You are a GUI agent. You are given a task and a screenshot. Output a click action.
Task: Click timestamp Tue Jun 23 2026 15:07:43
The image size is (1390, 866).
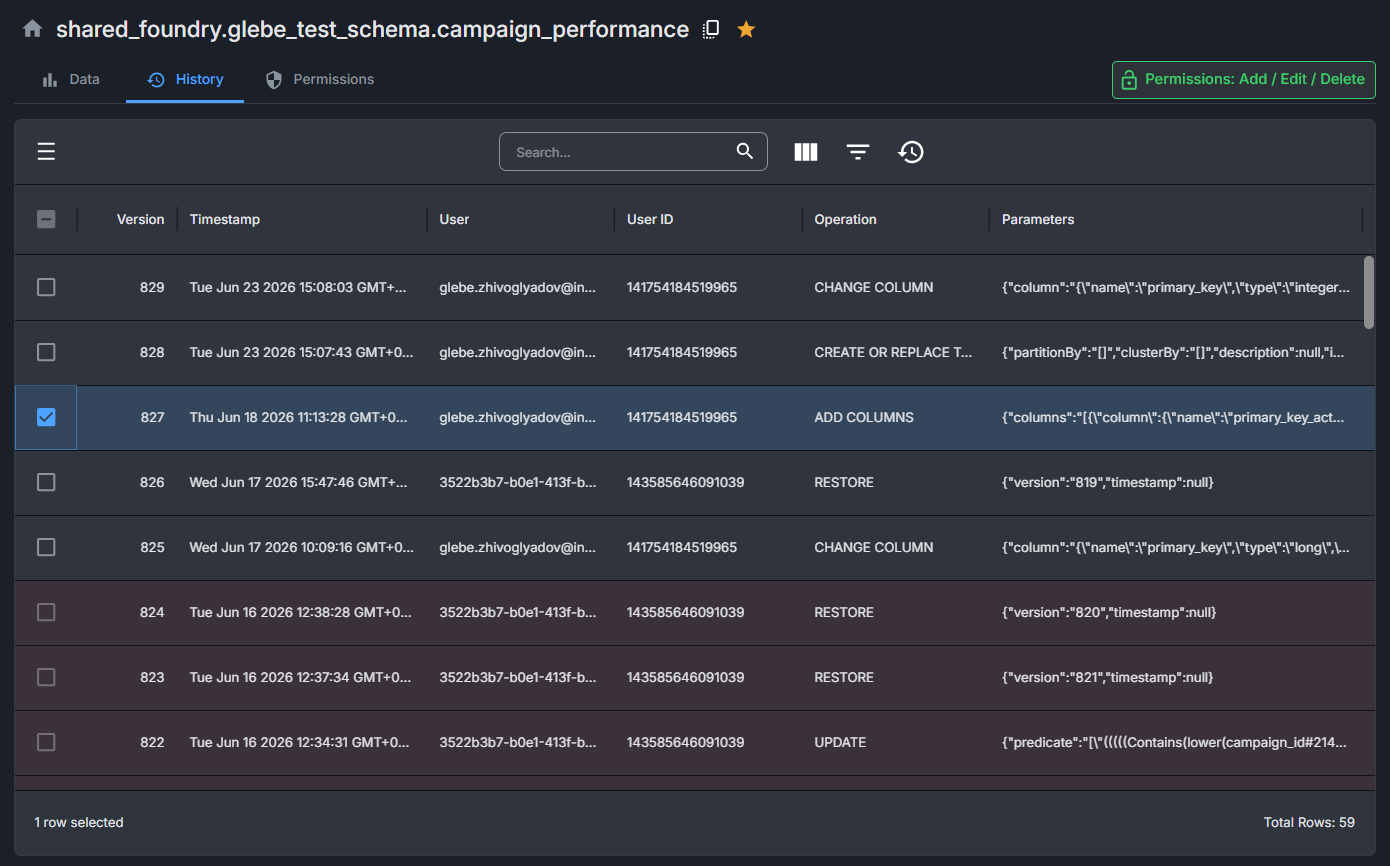tap(301, 352)
